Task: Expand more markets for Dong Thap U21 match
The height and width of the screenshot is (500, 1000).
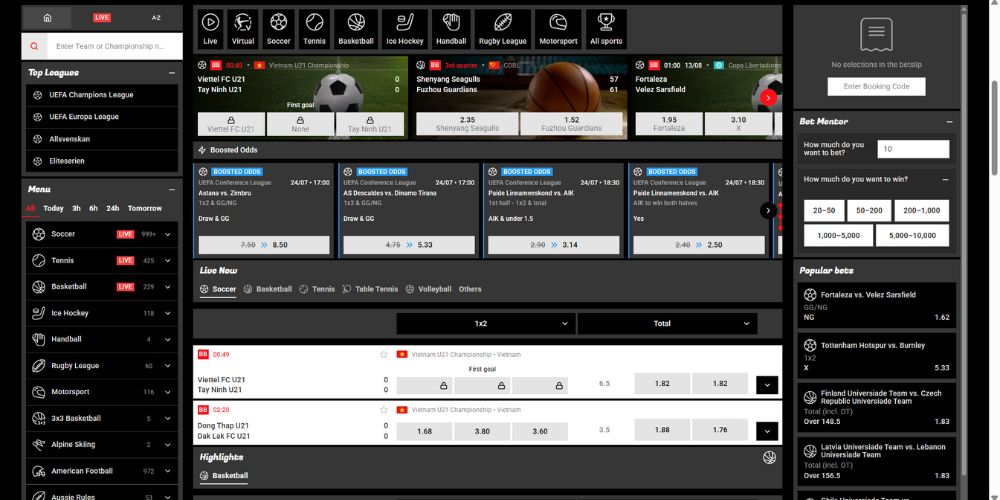Action: [767, 431]
